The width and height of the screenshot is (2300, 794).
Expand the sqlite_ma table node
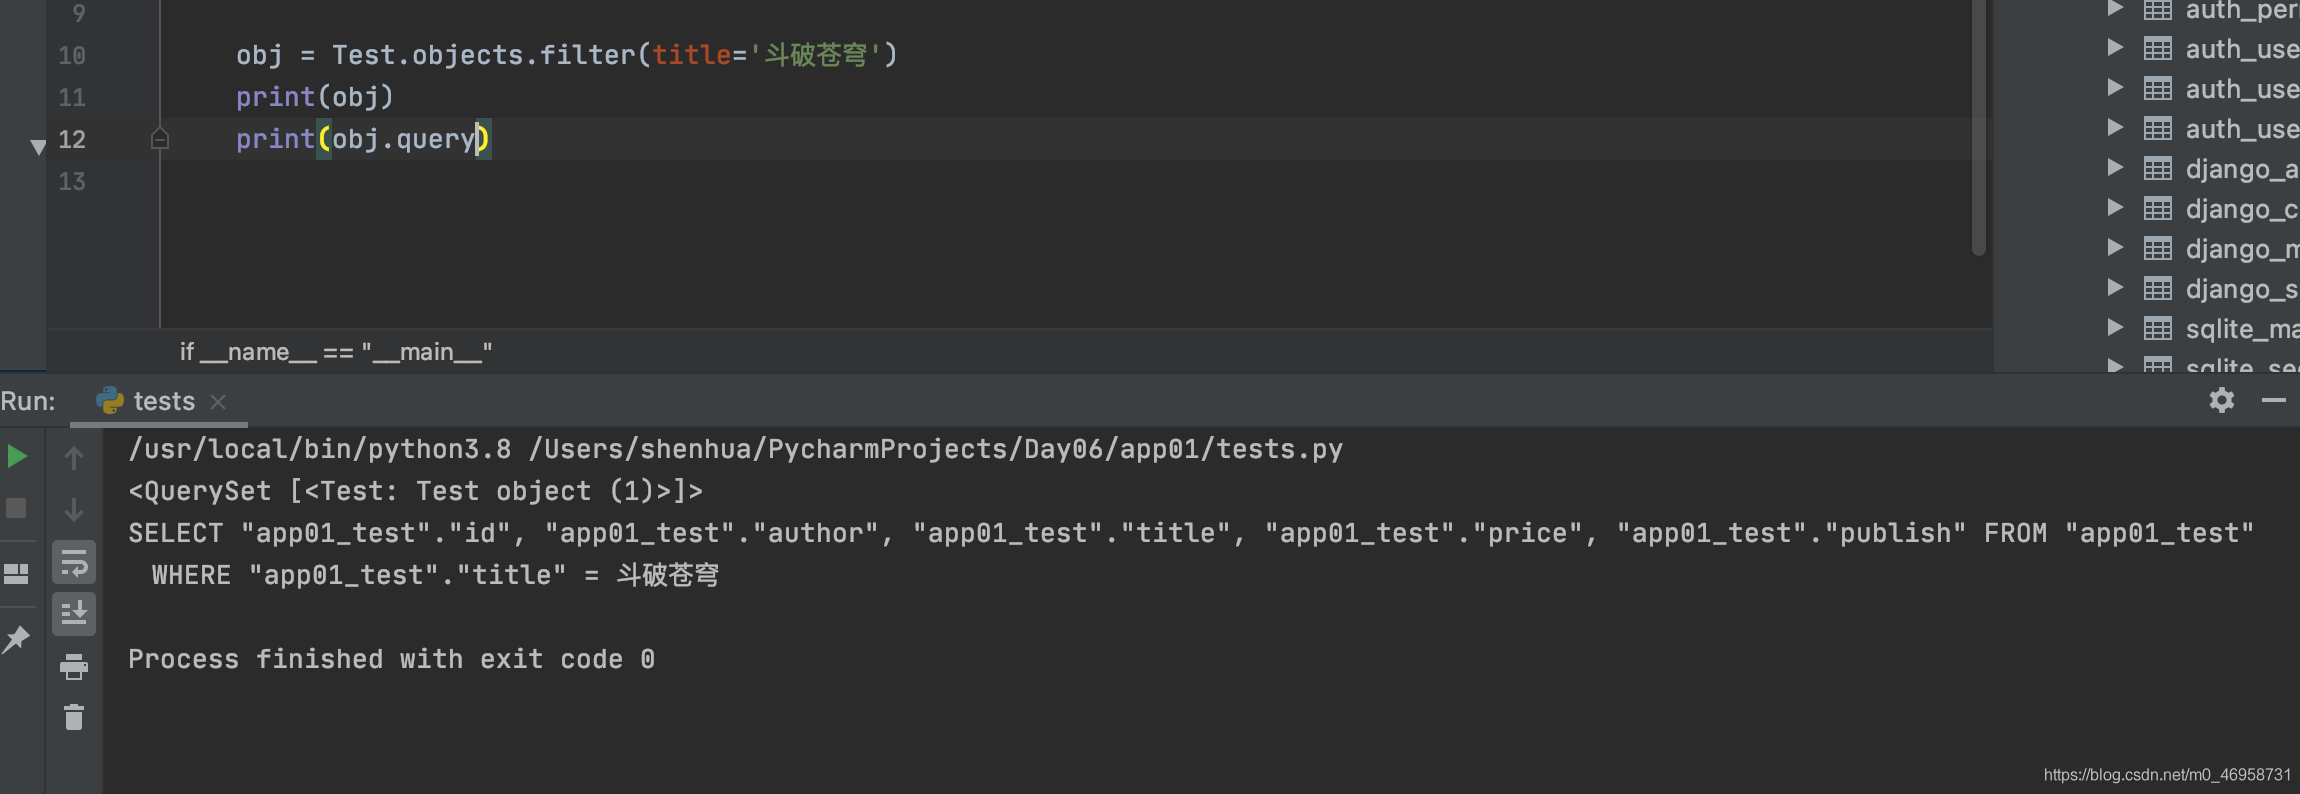click(x=2115, y=327)
